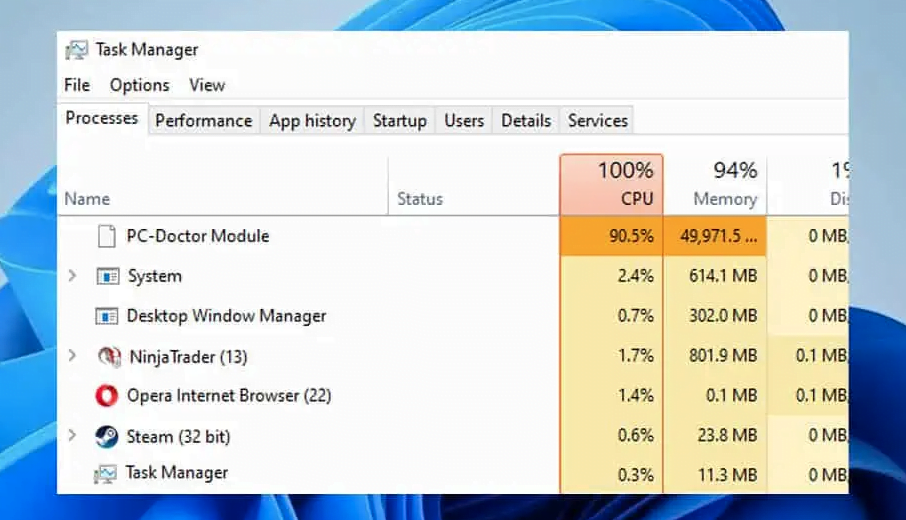
Task: Click the 49,971.5 memory value
Action: pos(719,236)
